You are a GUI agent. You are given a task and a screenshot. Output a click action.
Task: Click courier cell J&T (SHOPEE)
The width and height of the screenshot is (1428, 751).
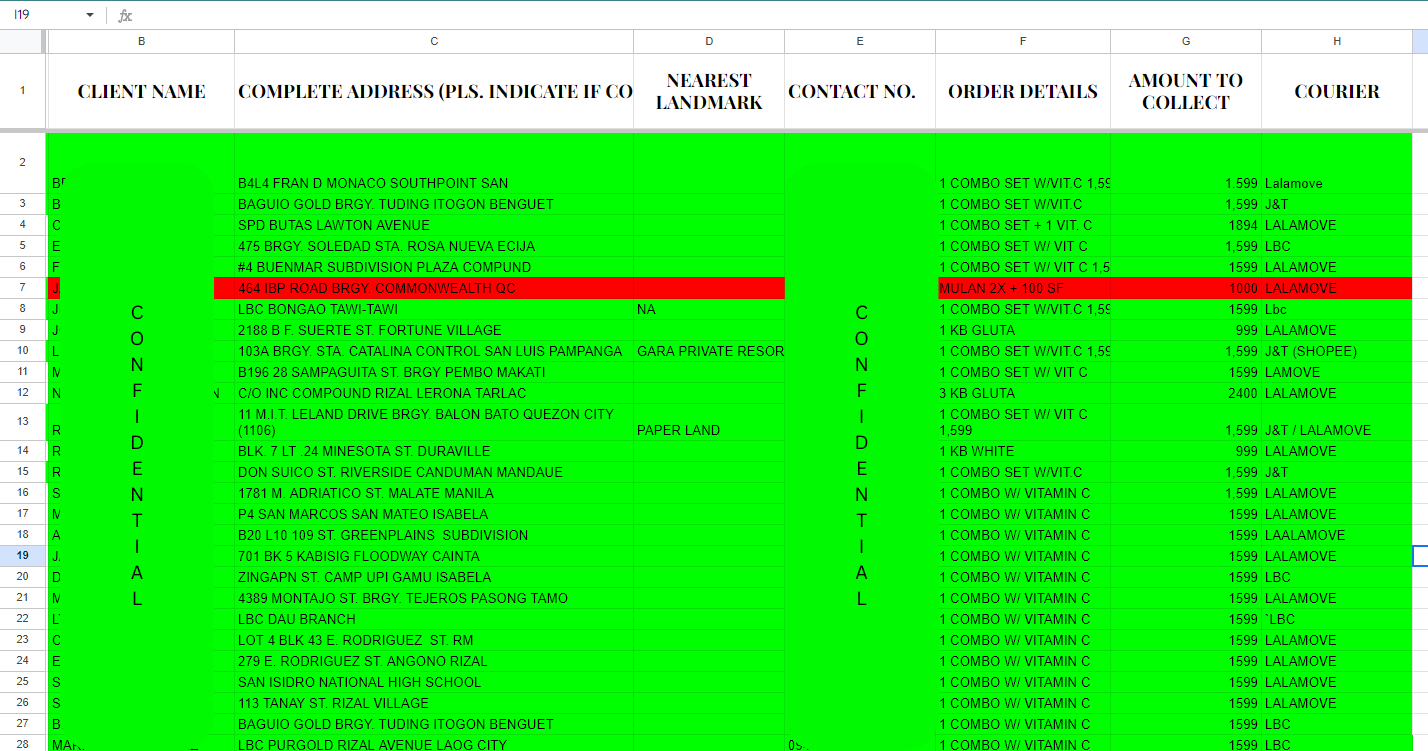(x=1337, y=351)
